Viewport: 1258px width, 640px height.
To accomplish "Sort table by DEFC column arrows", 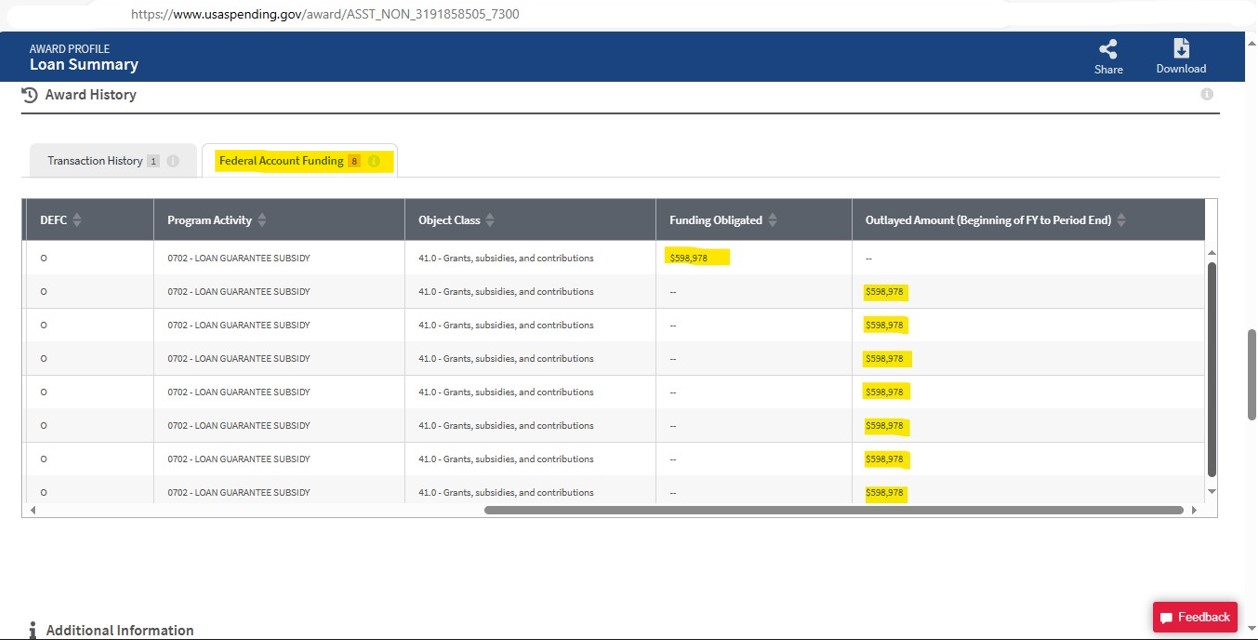I will click(x=77, y=220).
